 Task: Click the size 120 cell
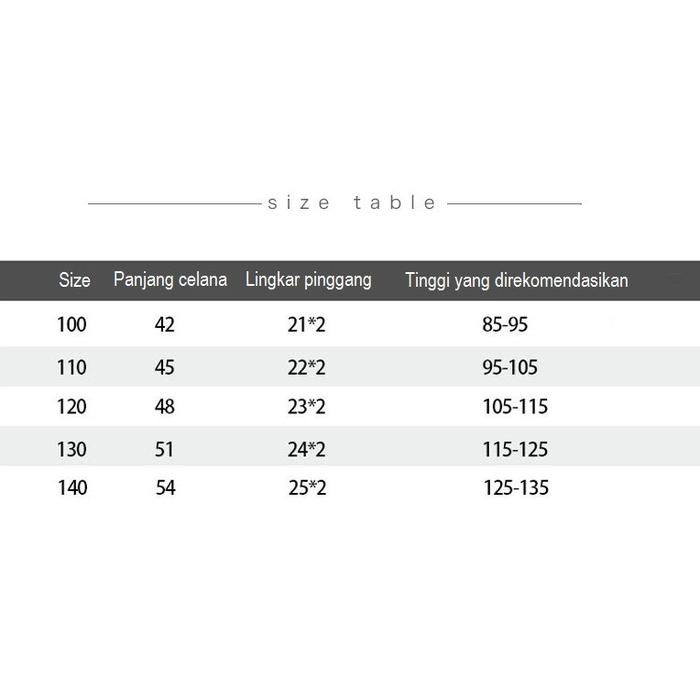click(x=72, y=407)
